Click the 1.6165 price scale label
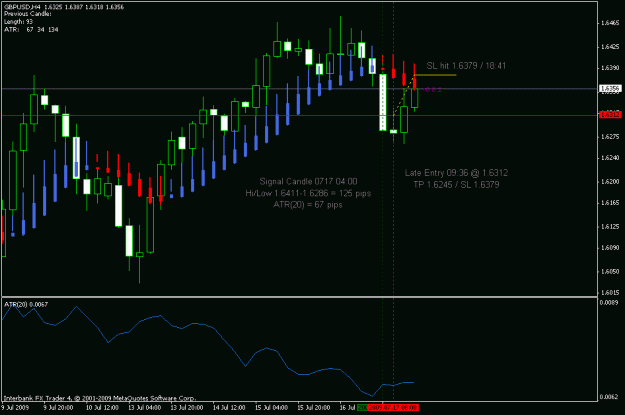Screen dimensions: 625x415 [610, 203]
